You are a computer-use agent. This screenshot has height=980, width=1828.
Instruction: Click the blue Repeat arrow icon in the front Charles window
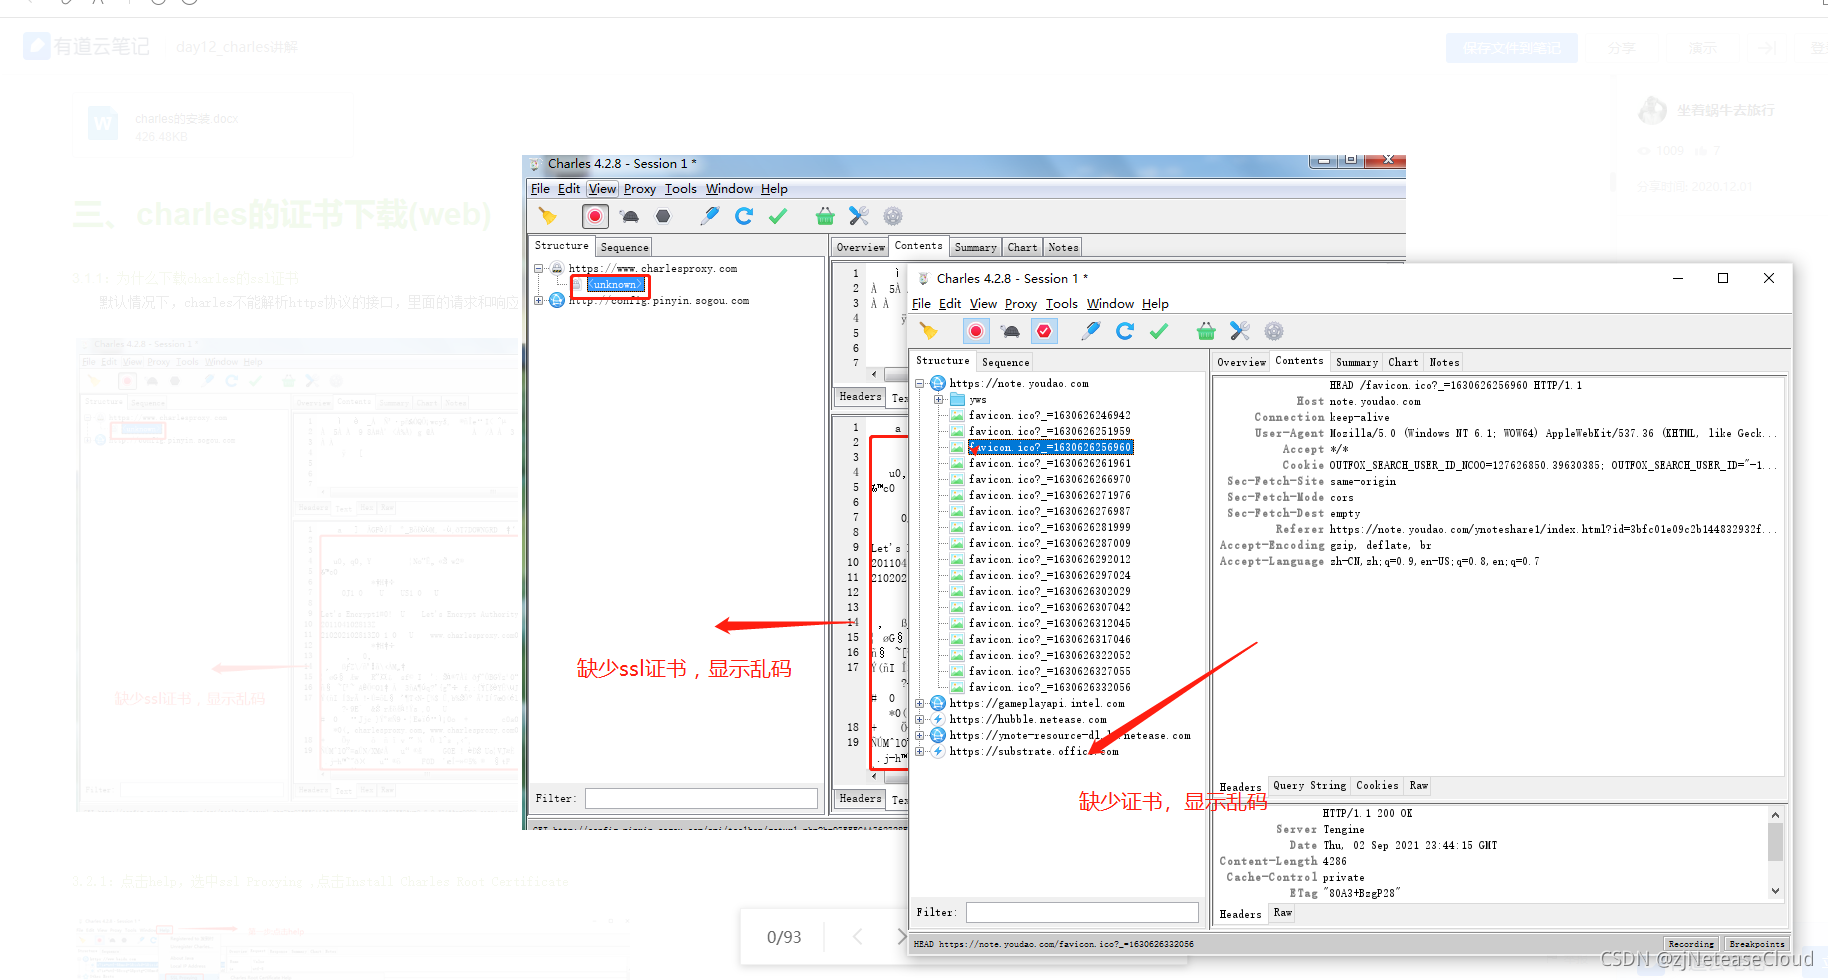tap(1125, 331)
